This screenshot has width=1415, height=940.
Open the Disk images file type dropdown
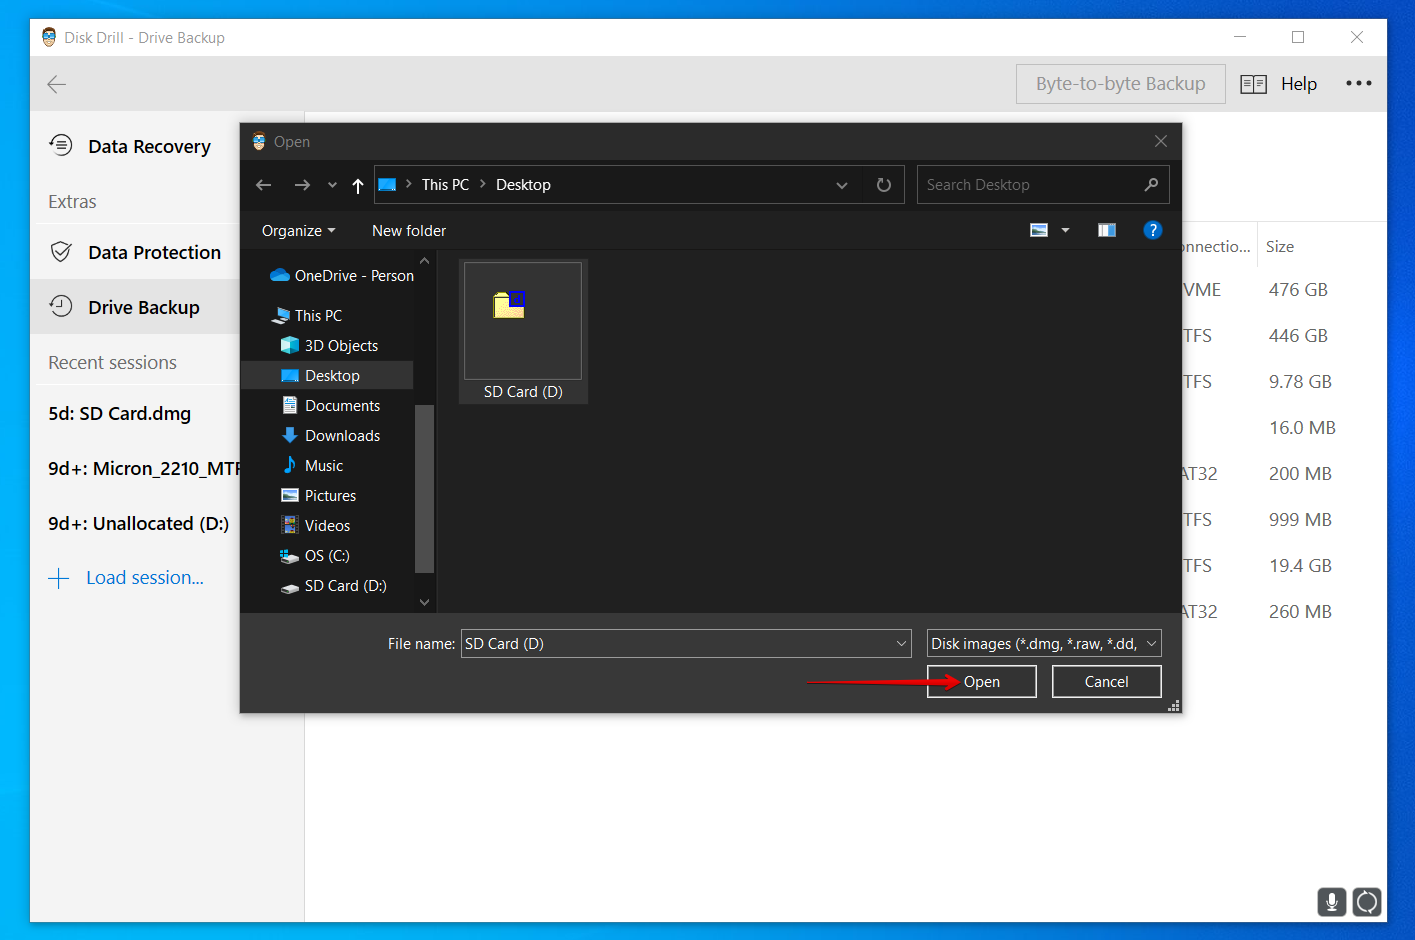(1044, 644)
